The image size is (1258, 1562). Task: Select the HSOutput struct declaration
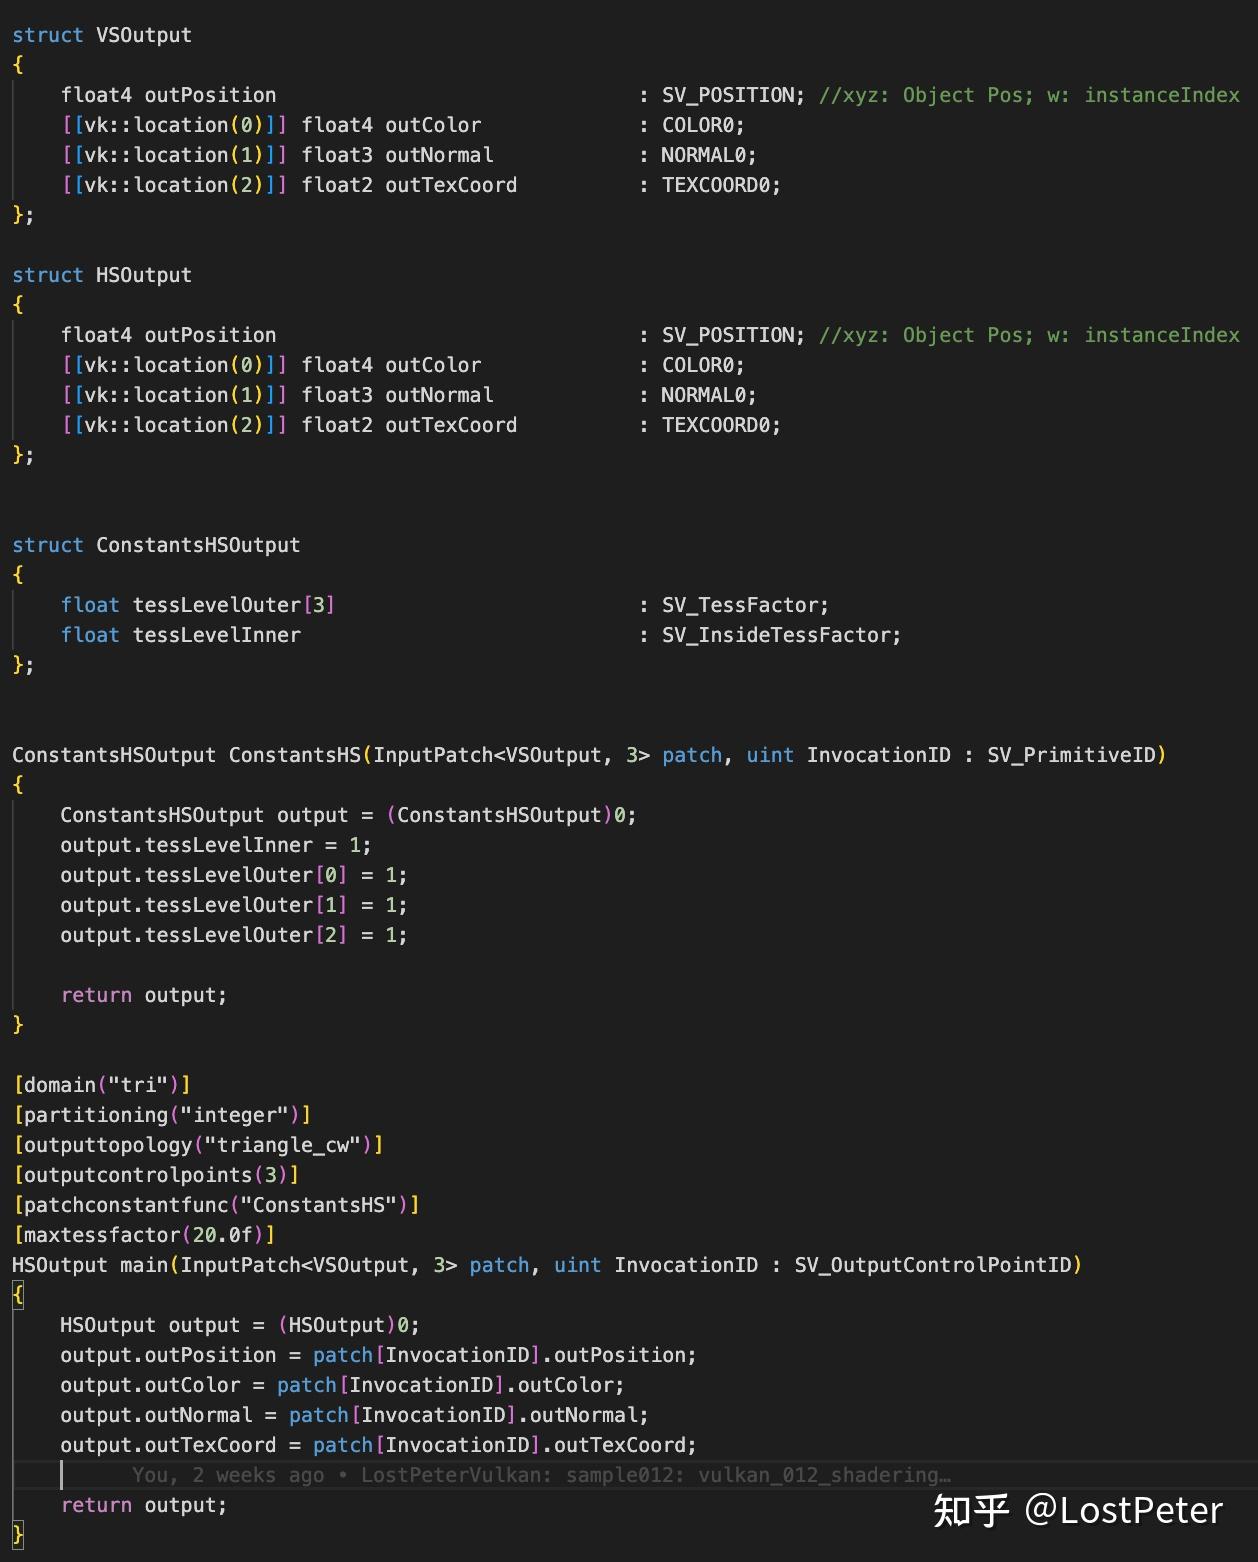143,274
